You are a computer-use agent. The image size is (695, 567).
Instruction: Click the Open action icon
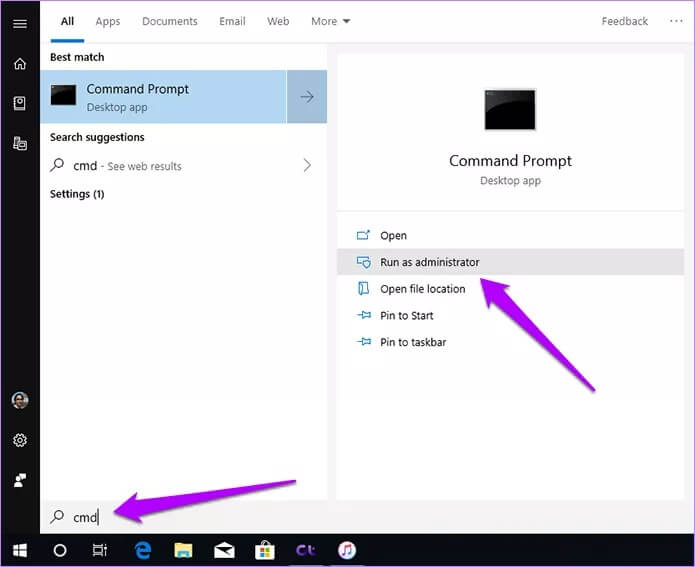[363, 235]
